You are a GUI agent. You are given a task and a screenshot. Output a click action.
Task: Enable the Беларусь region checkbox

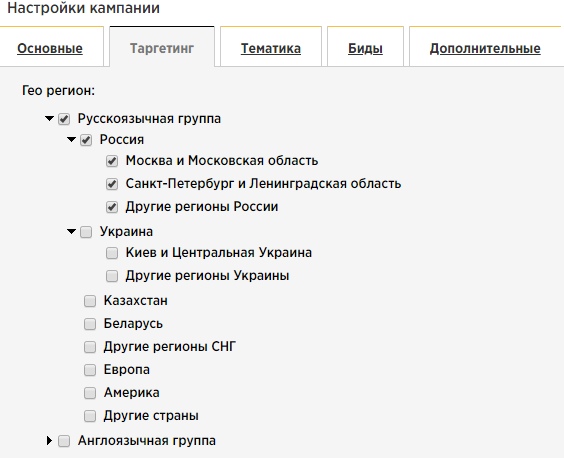pyautogui.click(x=90, y=324)
